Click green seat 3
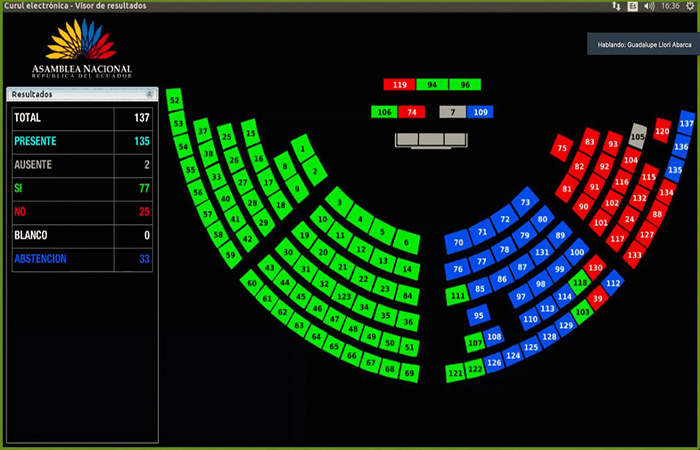 [339, 202]
